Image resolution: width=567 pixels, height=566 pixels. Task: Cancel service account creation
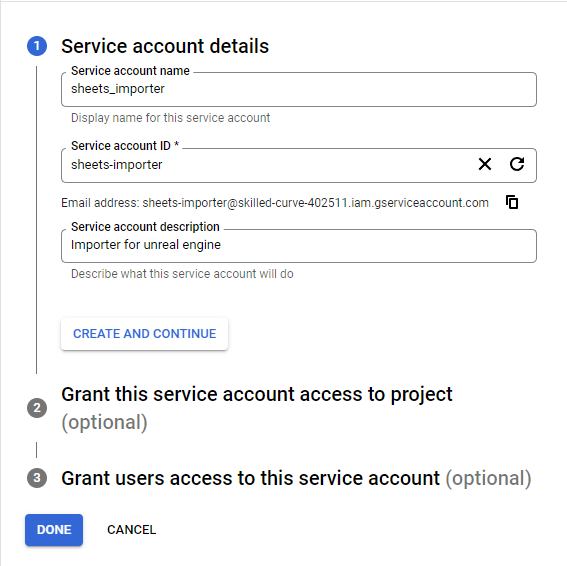(131, 530)
